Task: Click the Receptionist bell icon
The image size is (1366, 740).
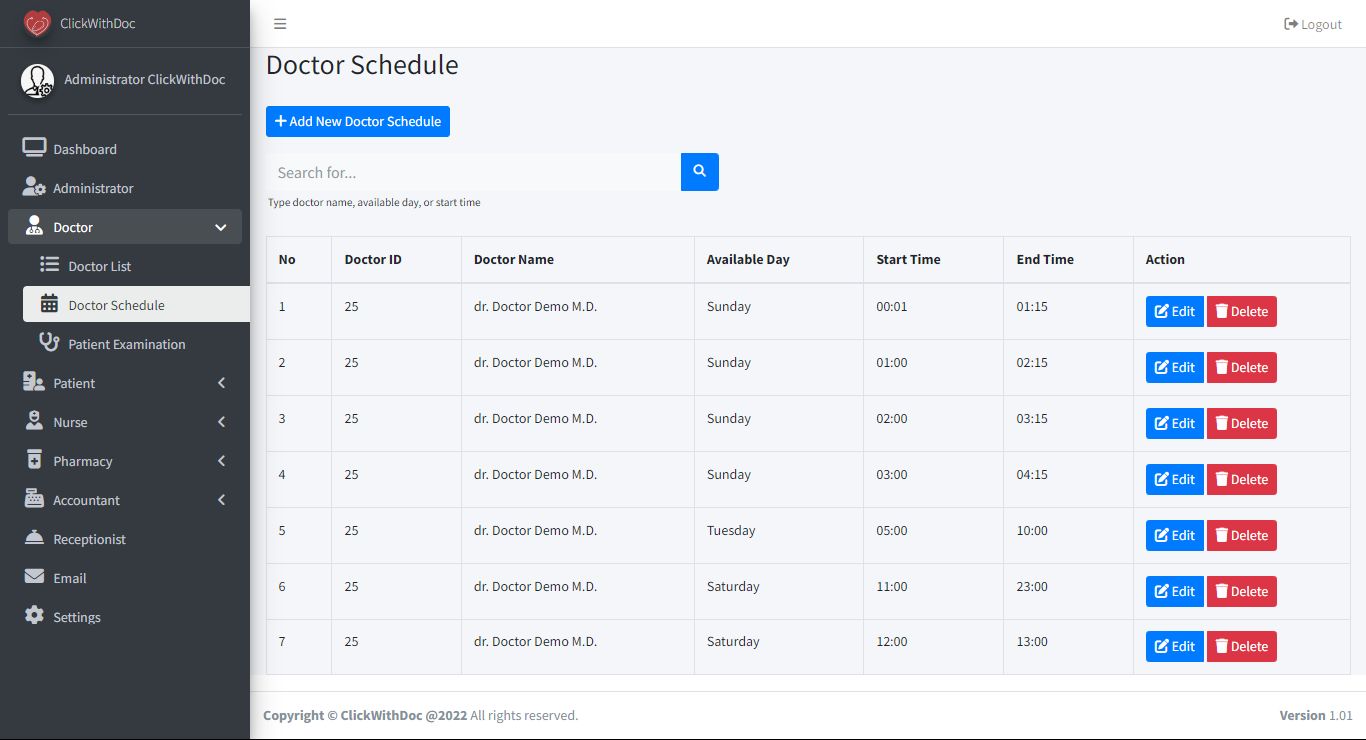Action: point(34,538)
